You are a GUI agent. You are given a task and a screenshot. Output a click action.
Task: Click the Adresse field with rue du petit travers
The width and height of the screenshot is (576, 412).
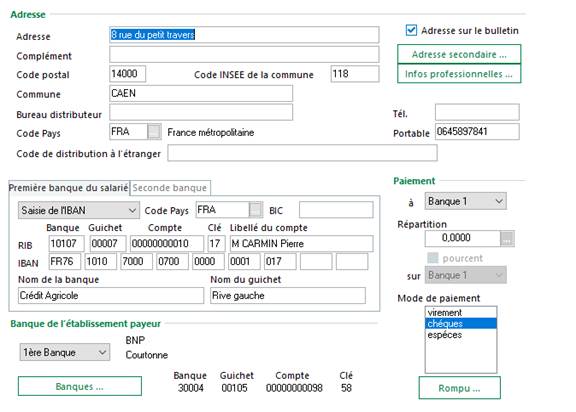244,35
